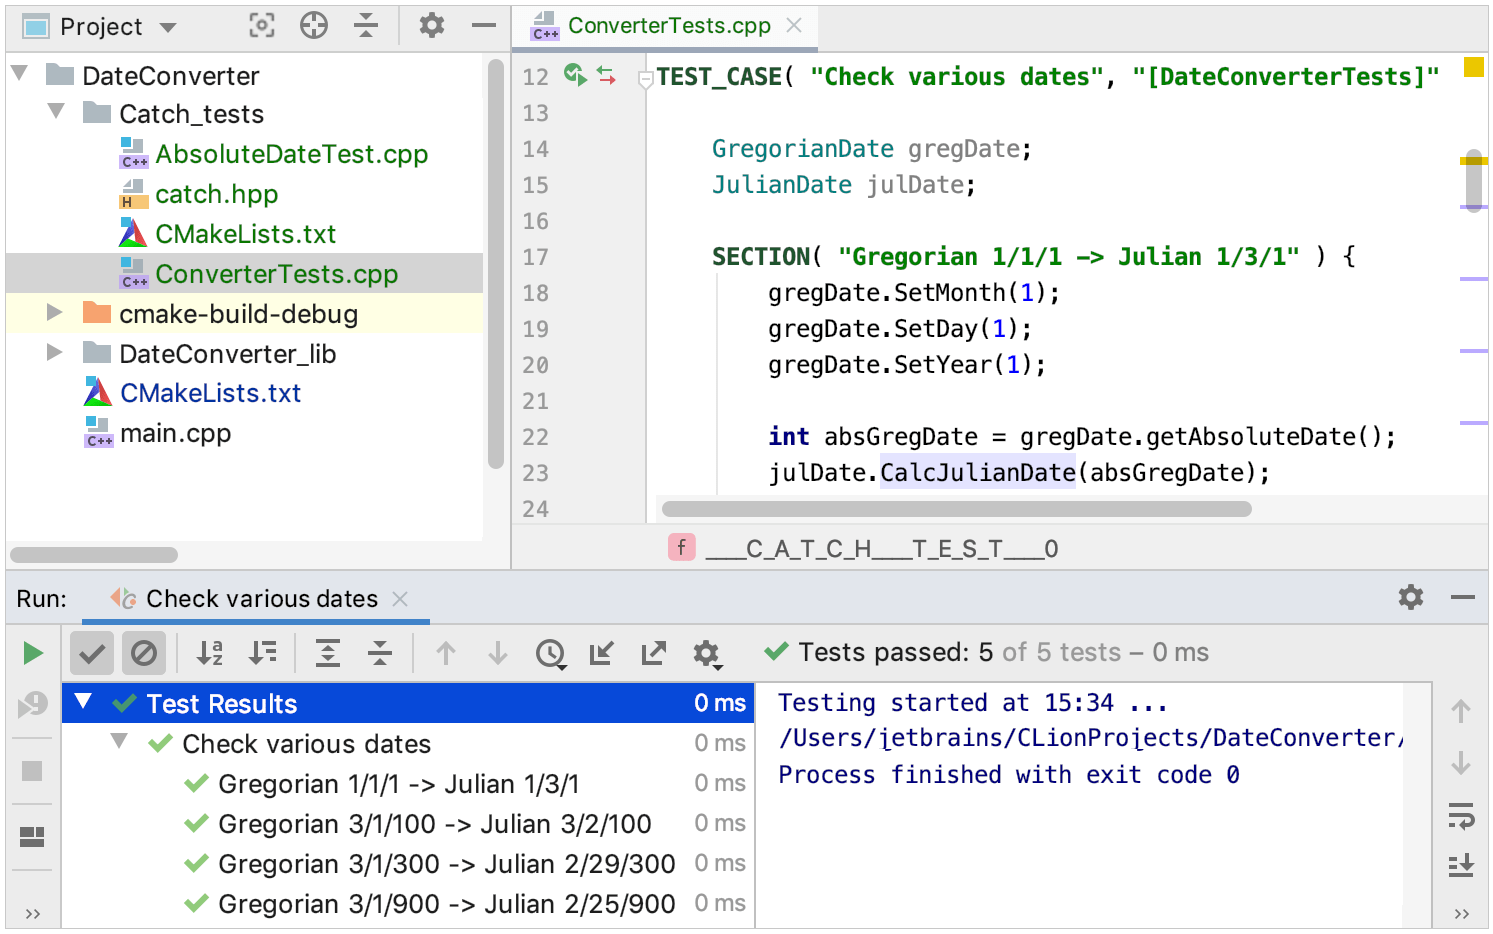
Task: Click the editor vertical scrollbar thumb
Action: (1474, 181)
